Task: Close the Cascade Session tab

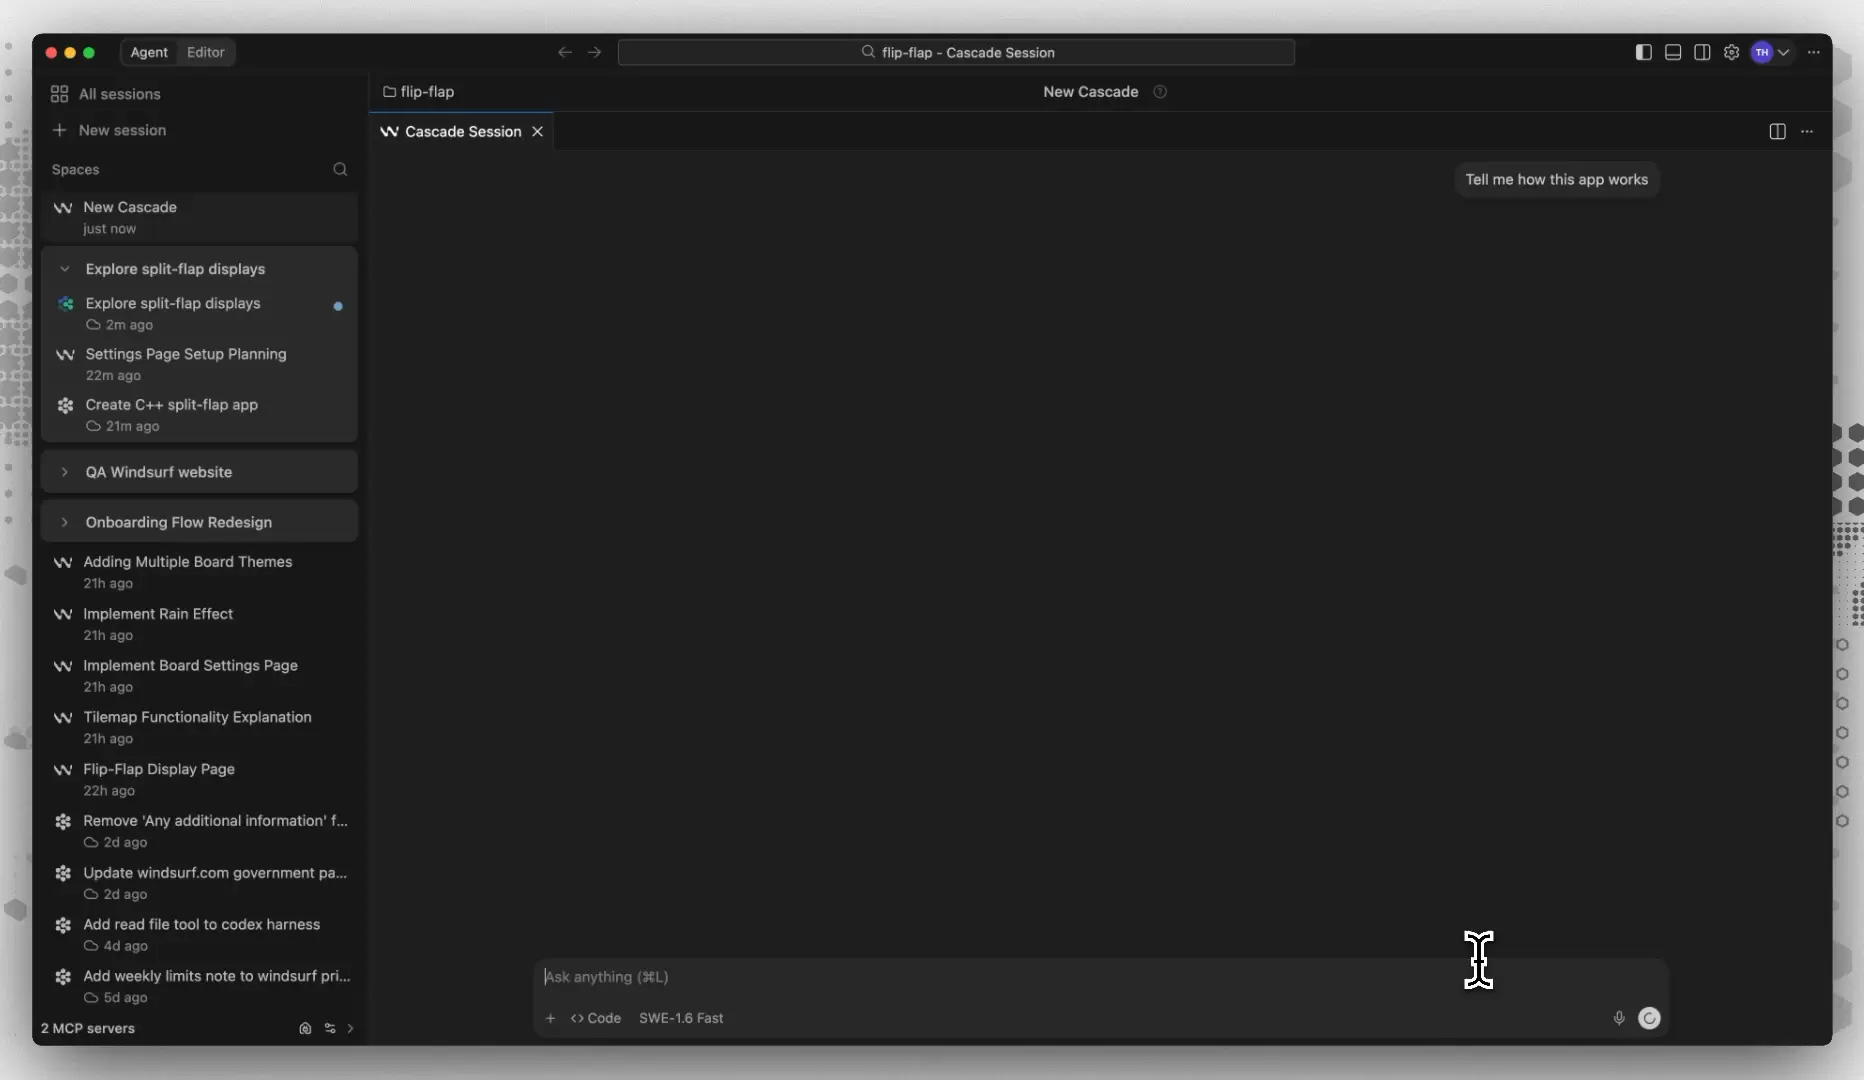Action: [537, 131]
